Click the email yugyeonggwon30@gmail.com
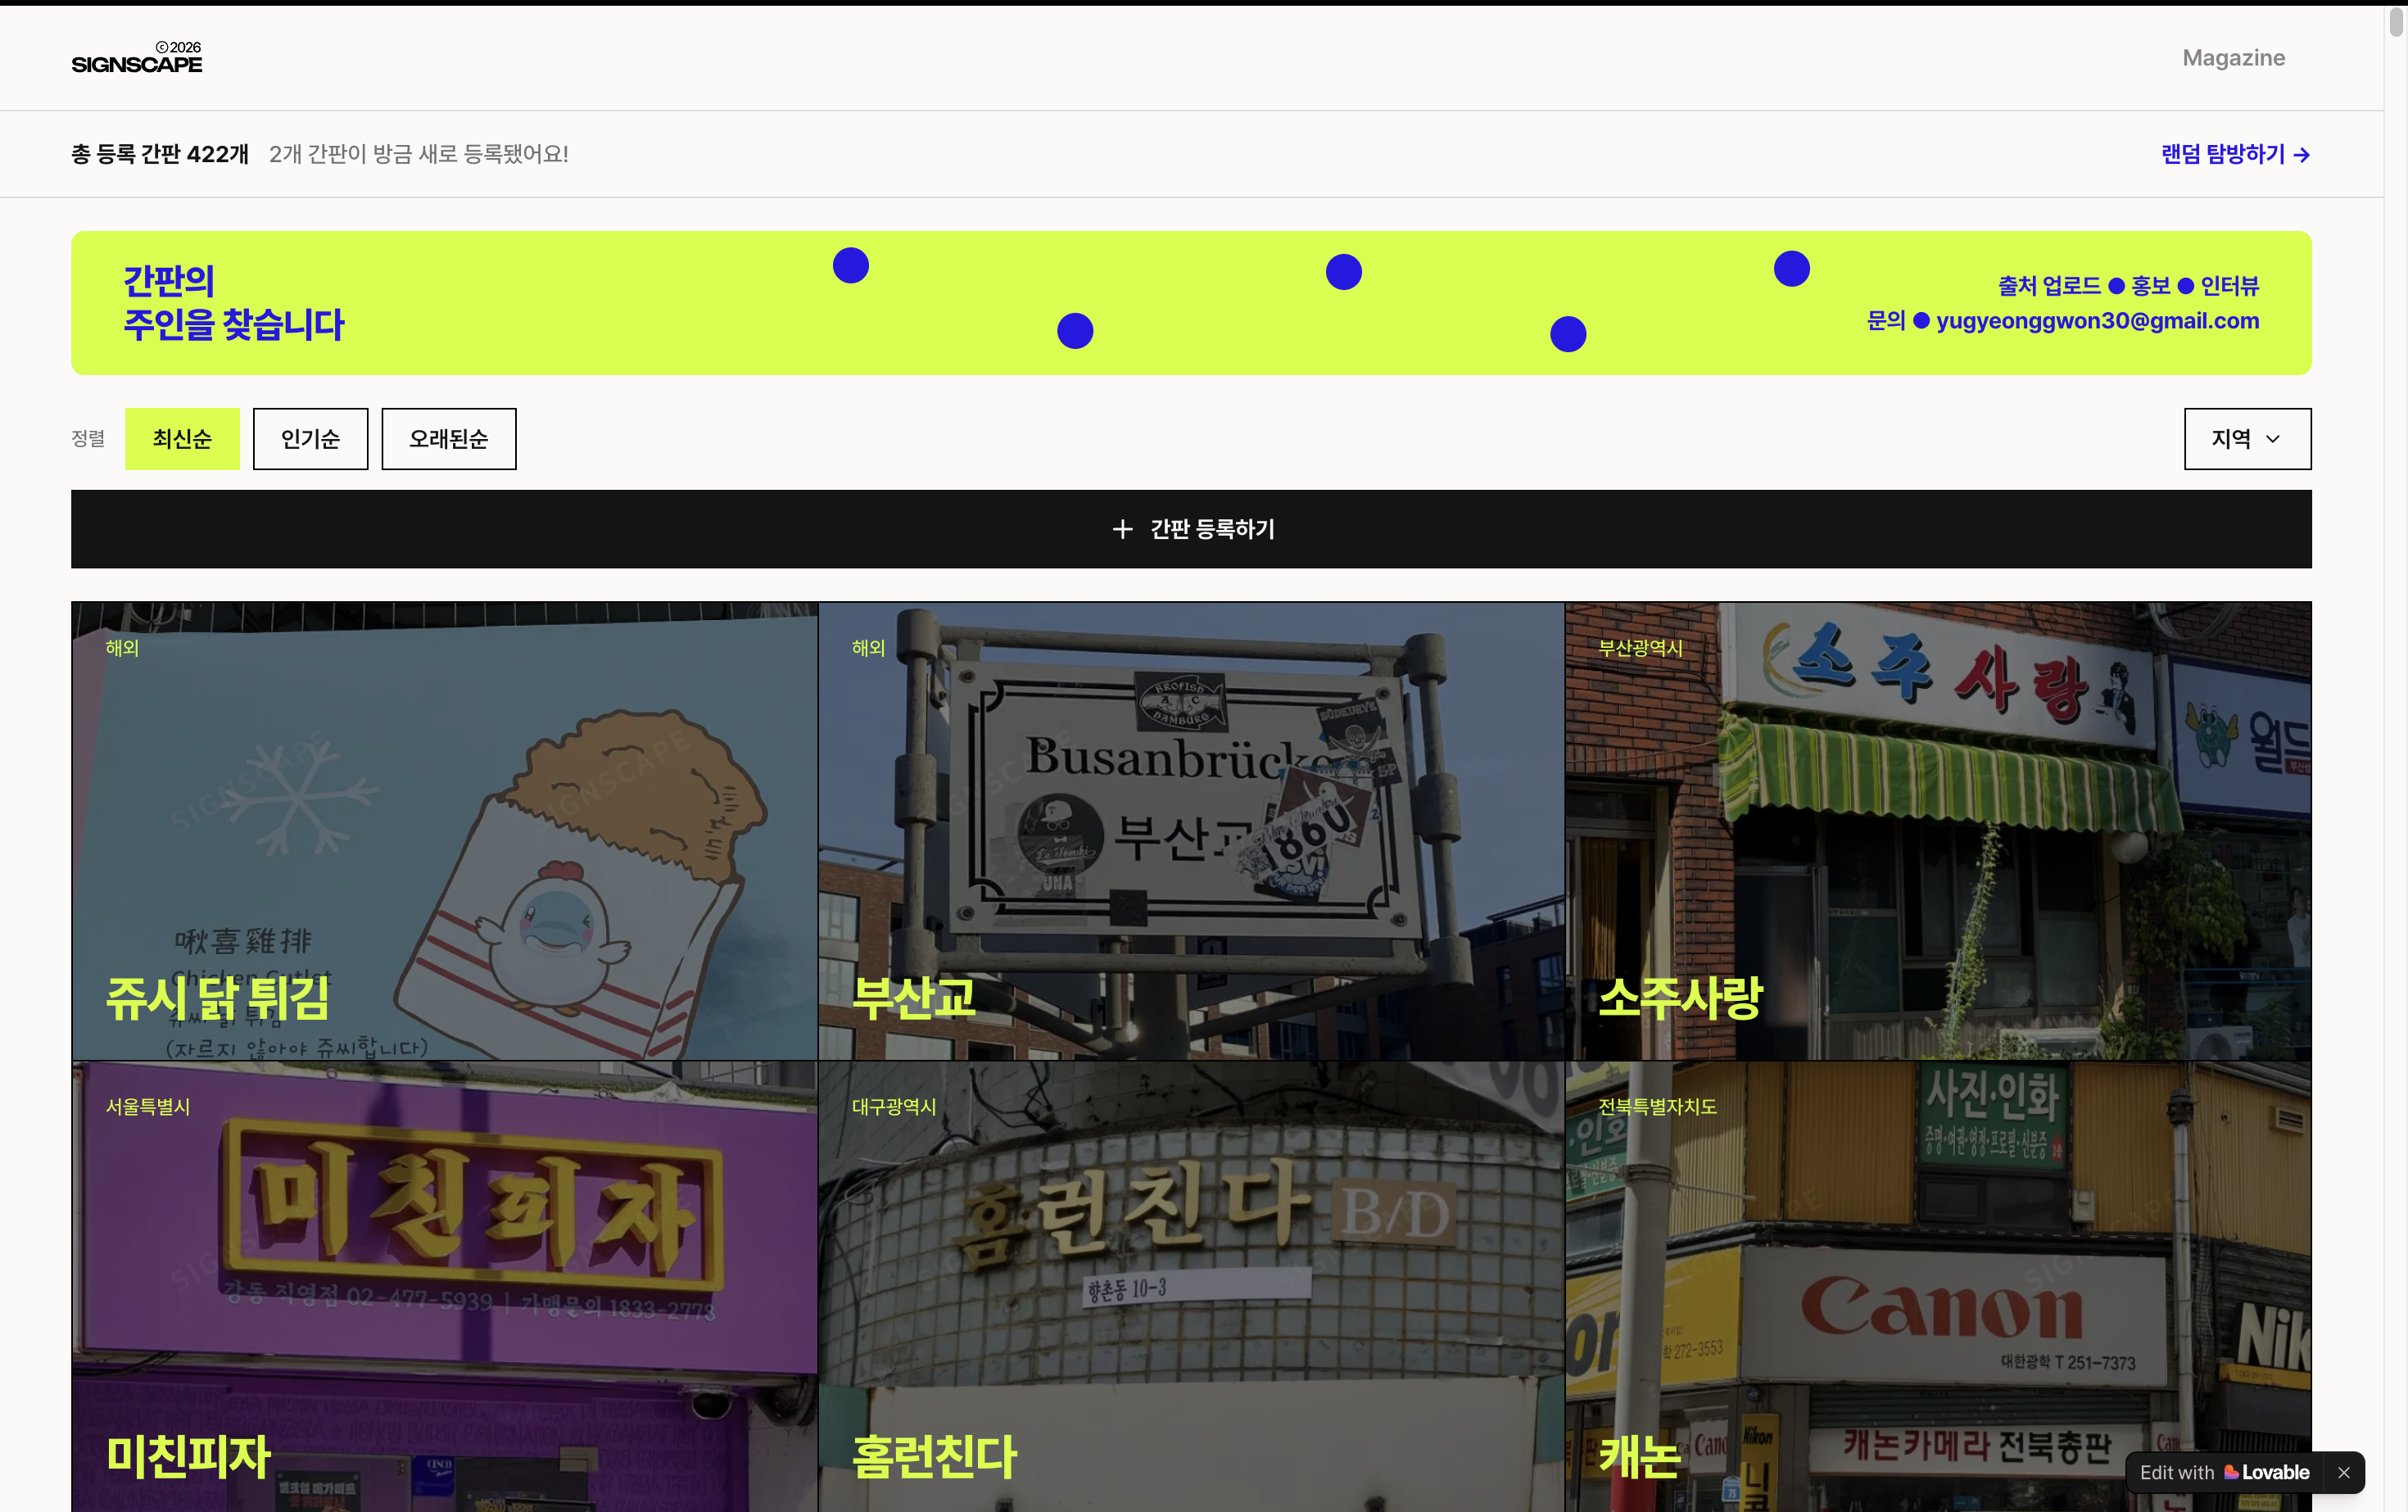Viewport: 2408px width, 1512px height. 2097,321
